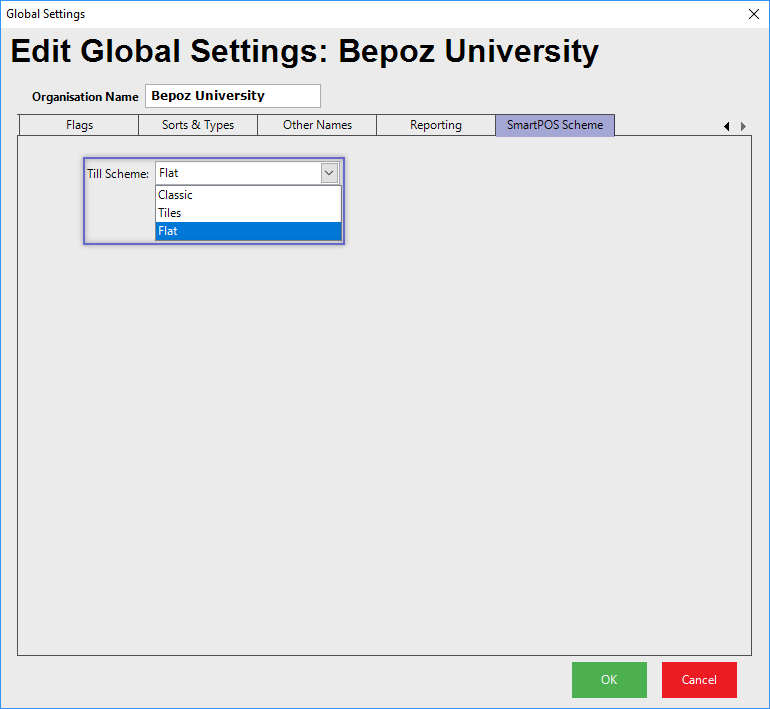Click the Till Scheme label

coord(118,174)
